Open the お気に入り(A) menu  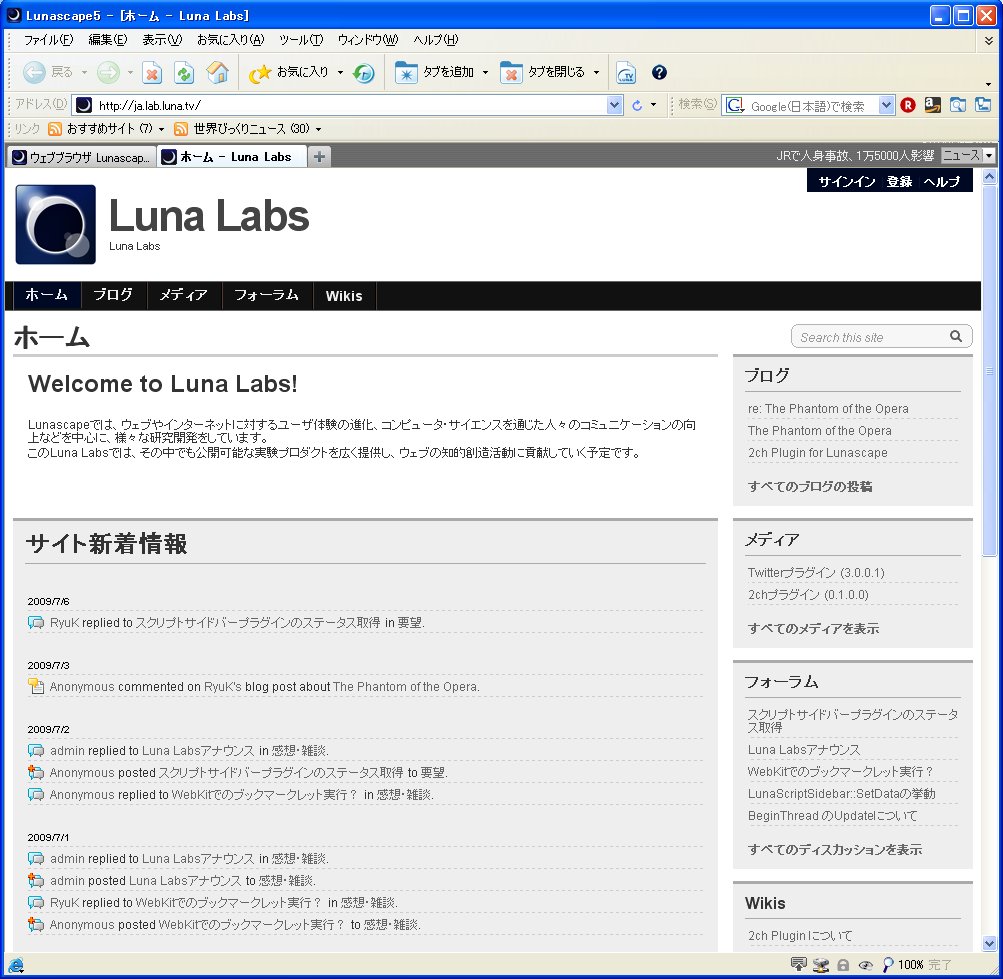coord(230,40)
